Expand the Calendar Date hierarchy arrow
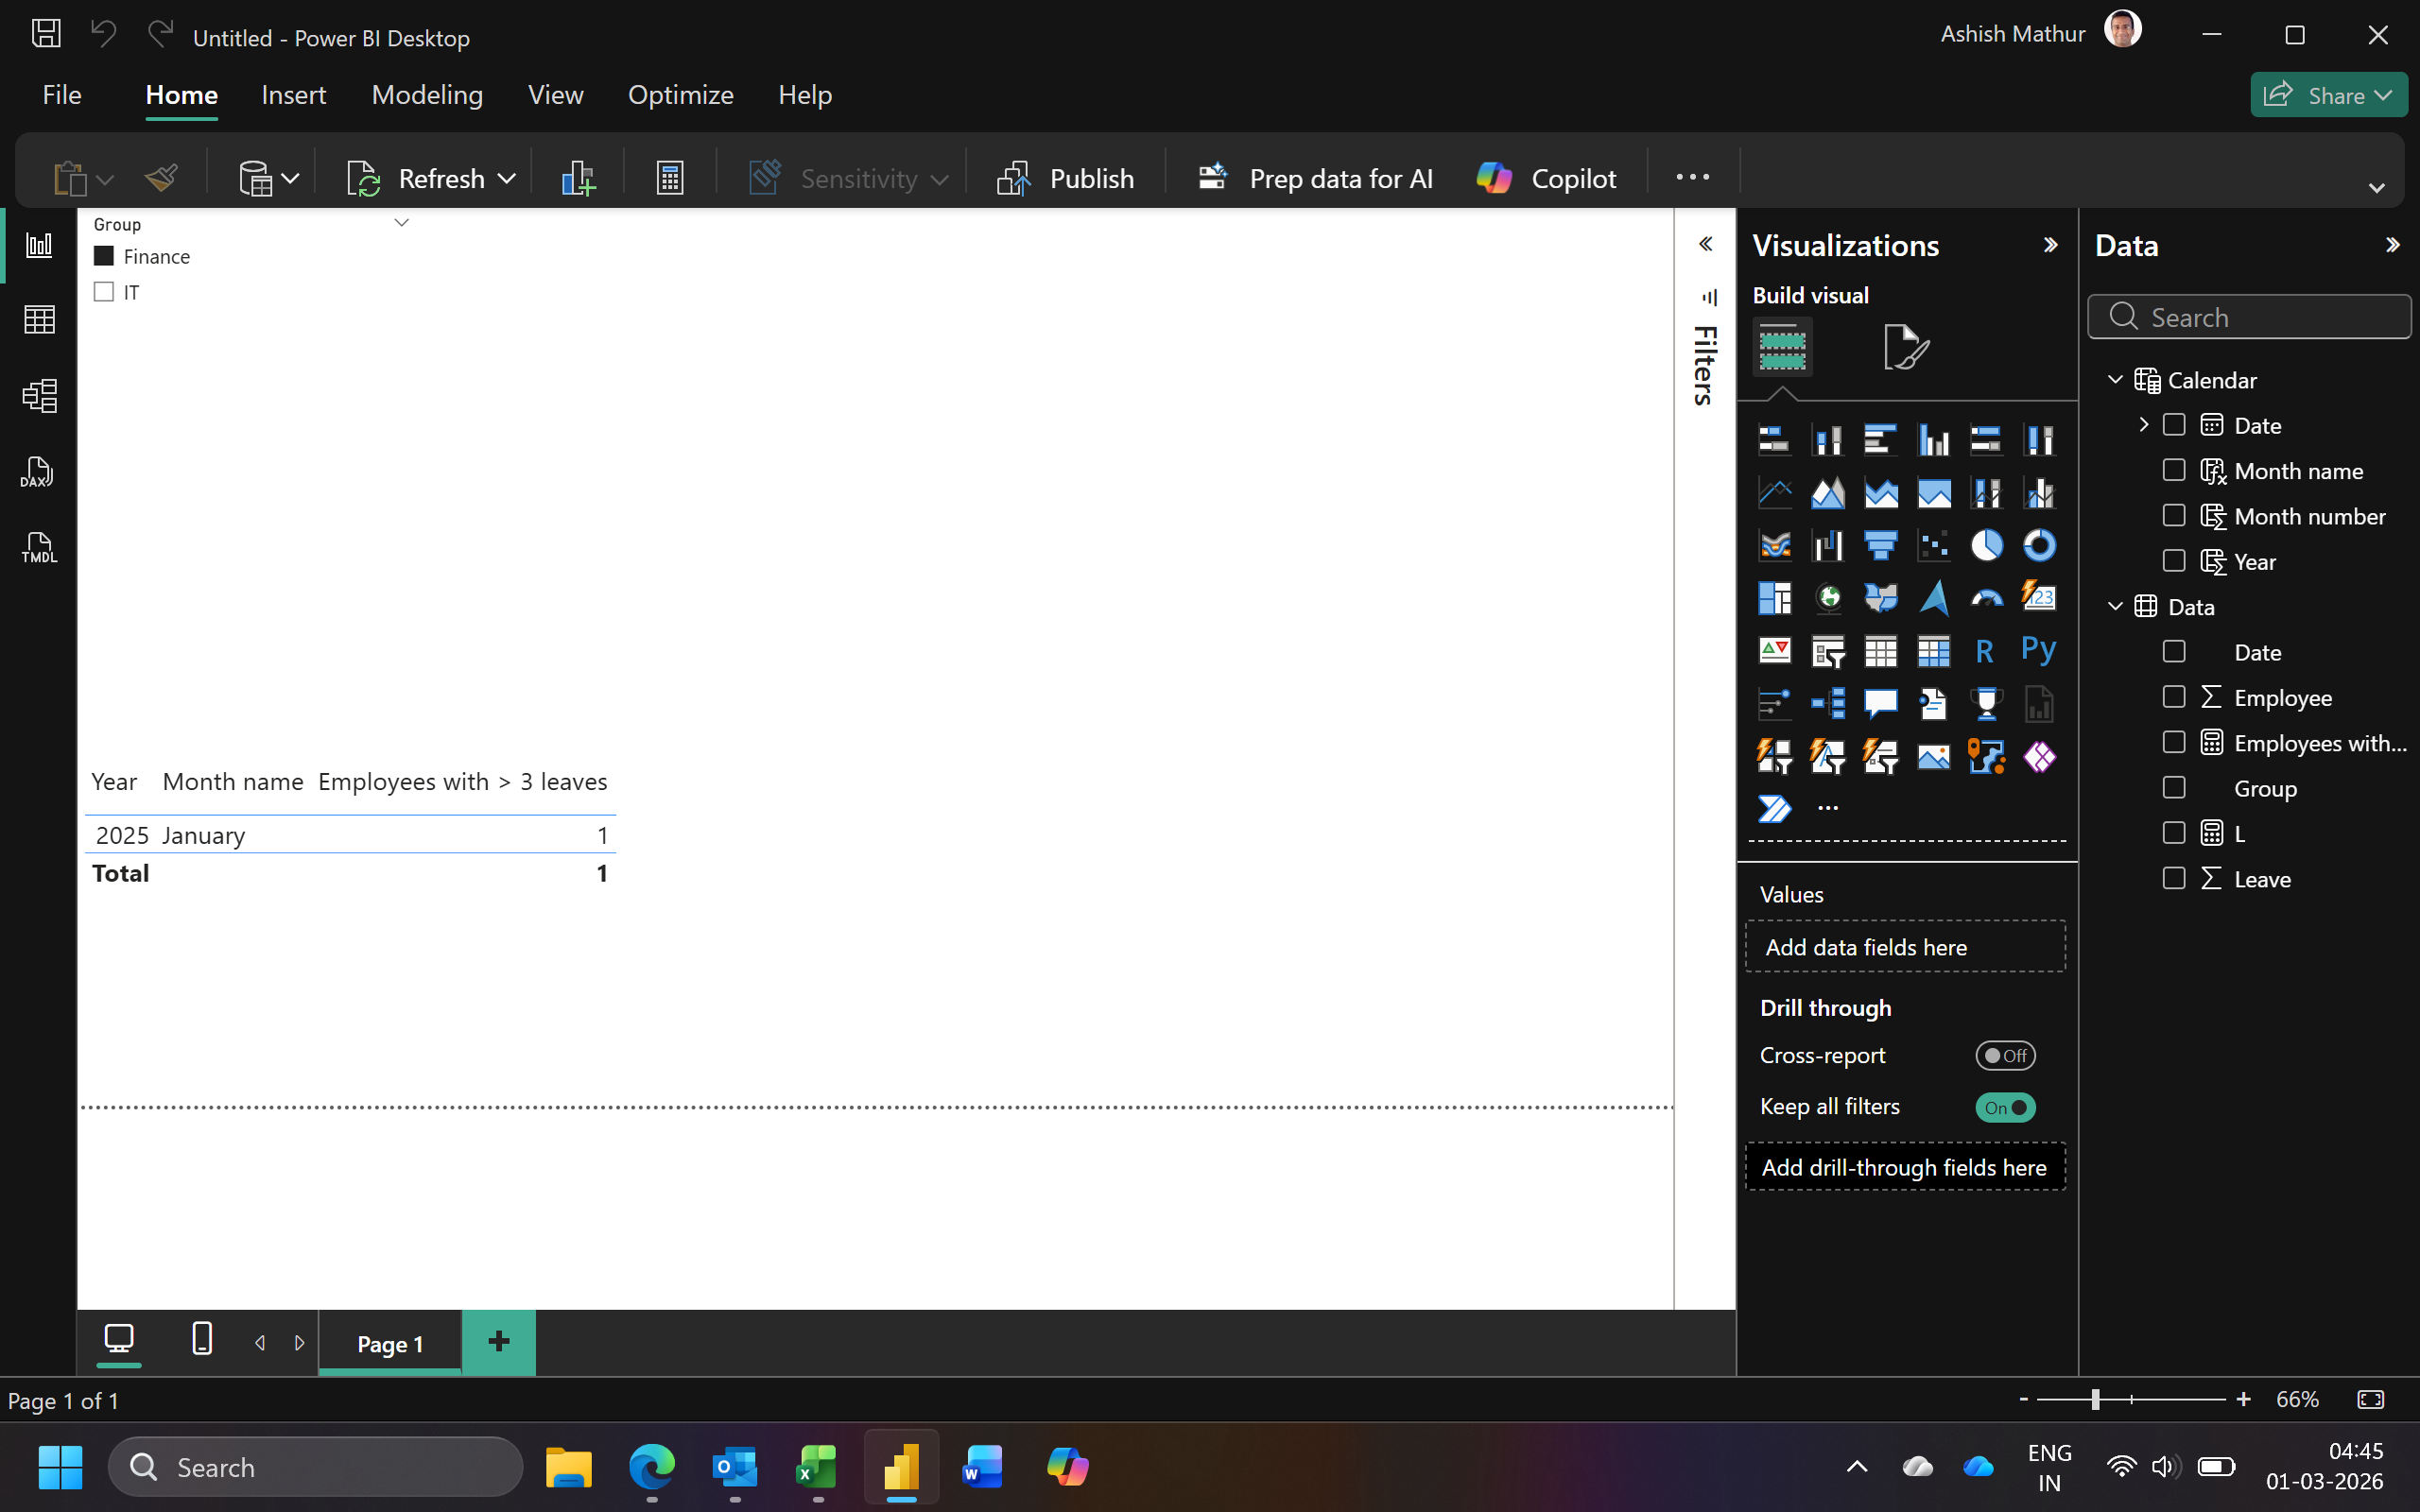2420x1512 pixels. [2143, 425]
